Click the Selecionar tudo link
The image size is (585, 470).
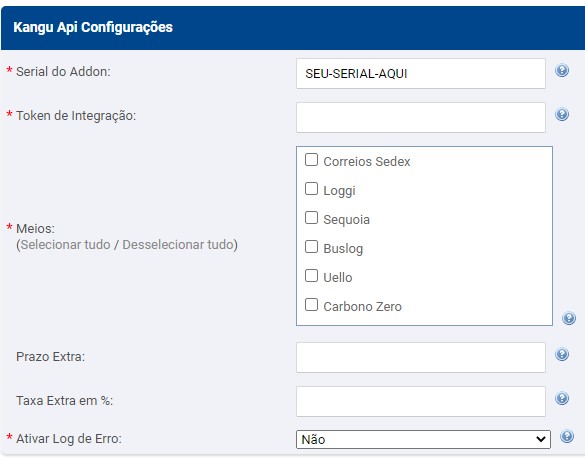[x=65, y=245]
